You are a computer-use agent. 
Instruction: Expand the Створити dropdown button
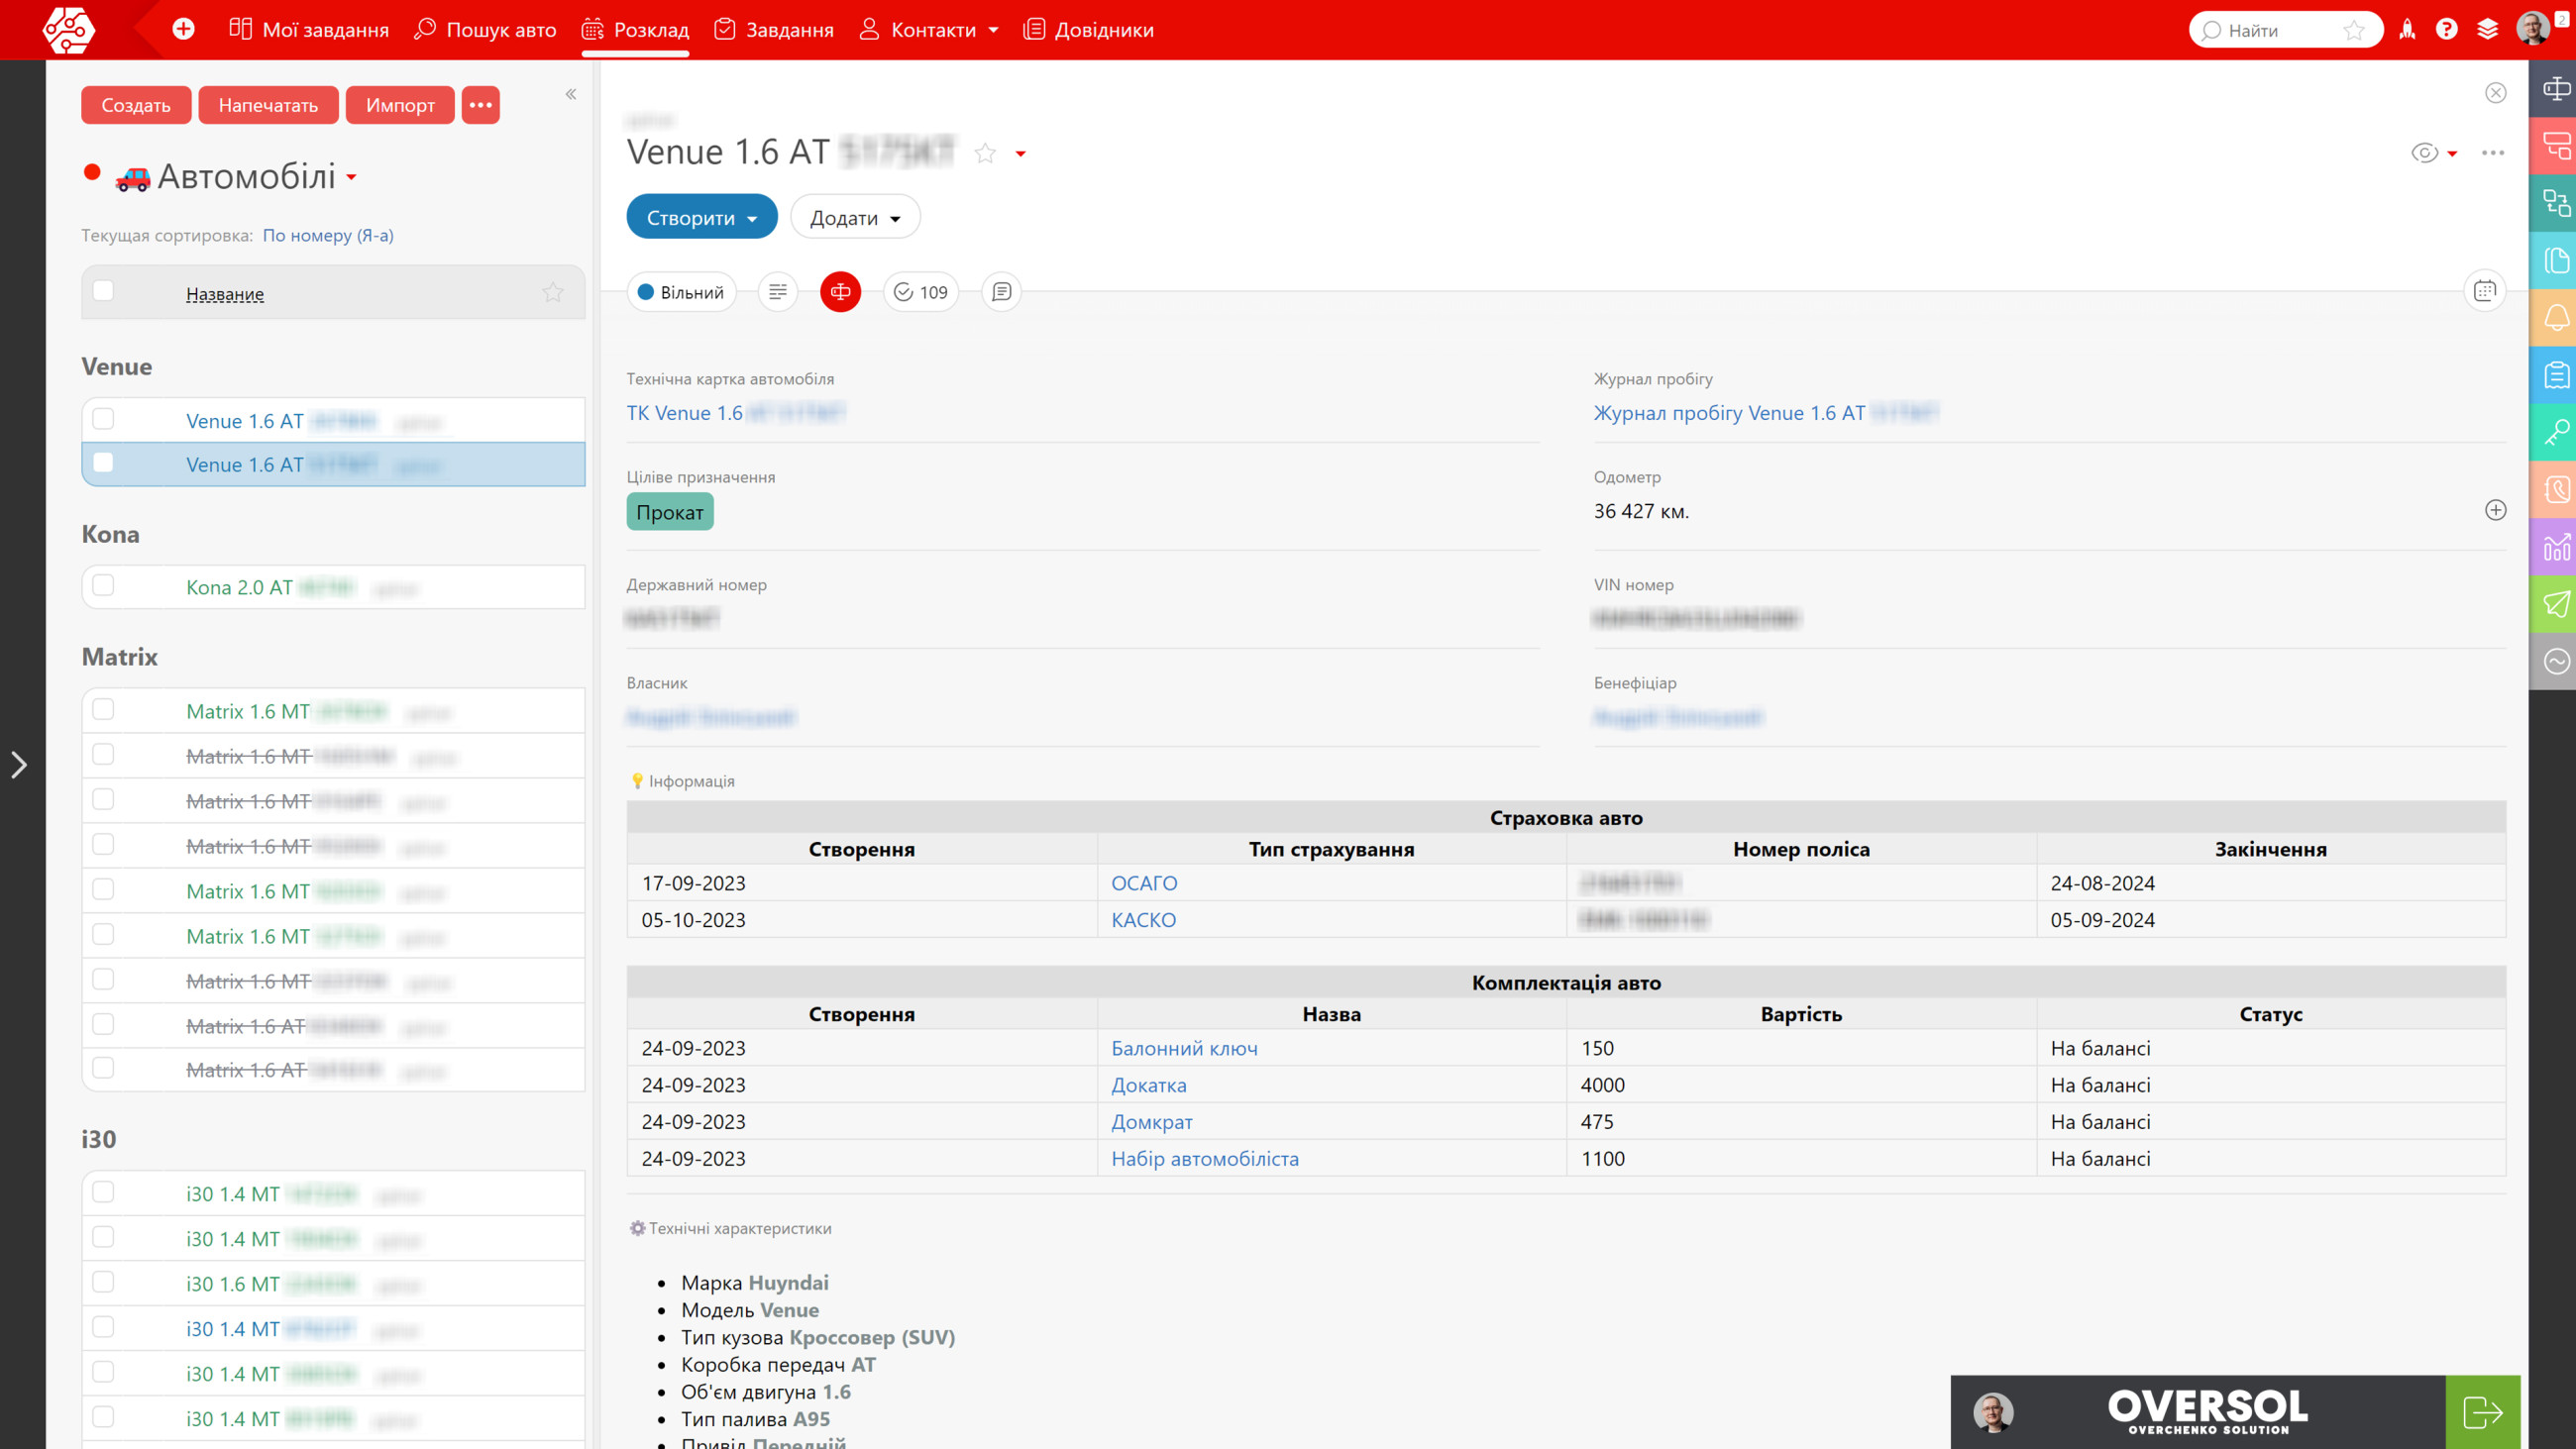coord(701,217)
